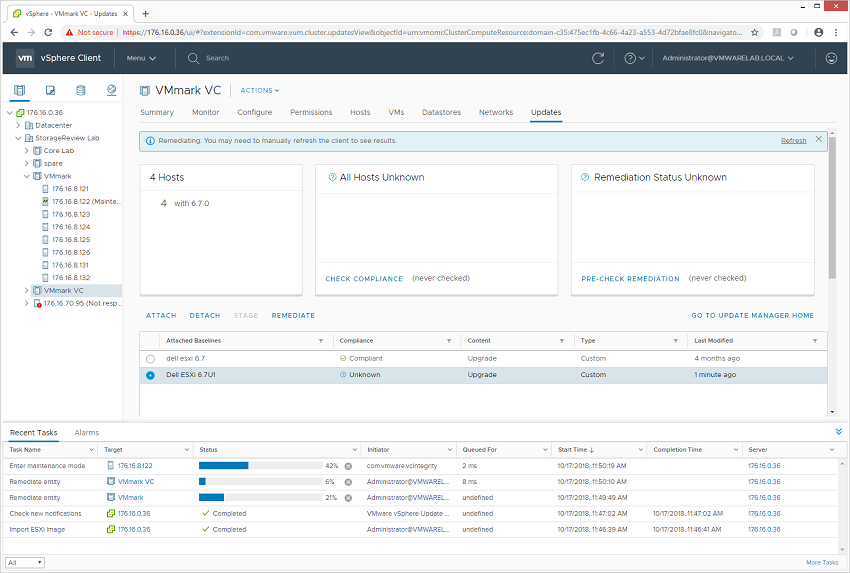The image size is (850, 573).
Task: Open the Networking view icon
Action: point(111,90)
